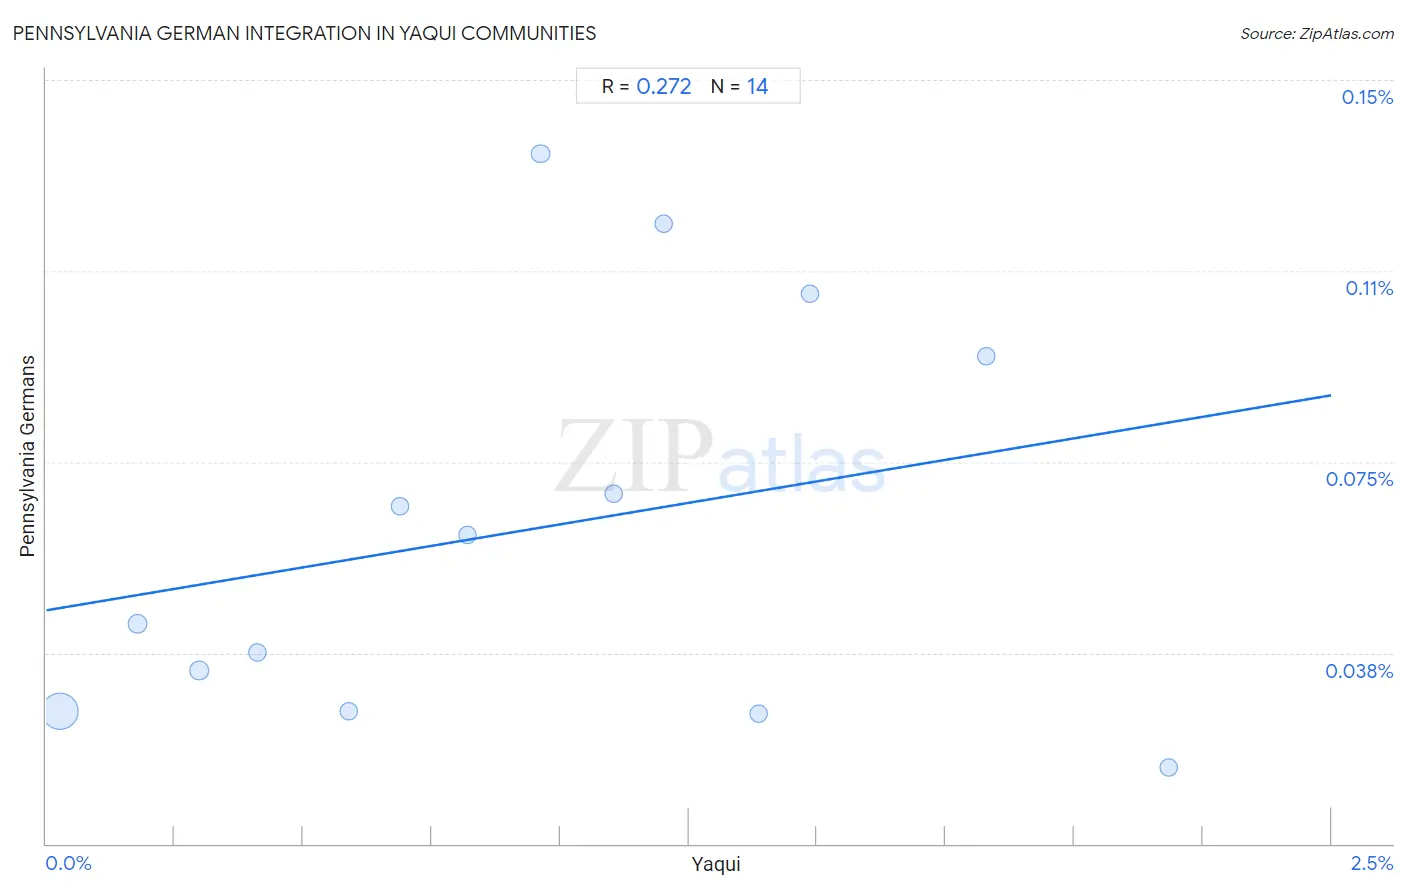Click the 0.11% y-axis tick label
1406x892 pixels.
click(1369, 288)
